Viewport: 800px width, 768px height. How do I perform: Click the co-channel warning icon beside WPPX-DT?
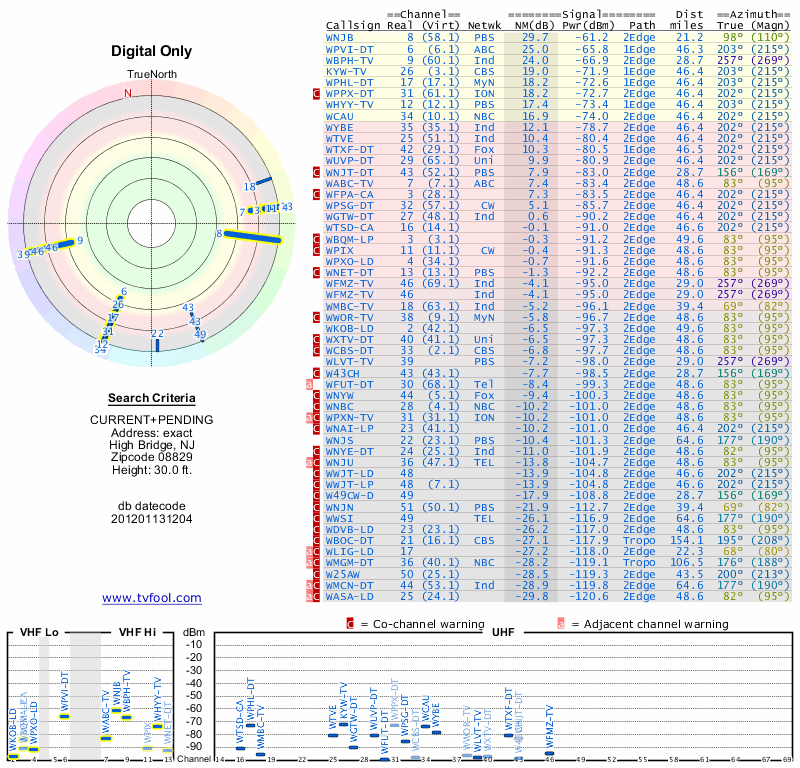[317, 93]
